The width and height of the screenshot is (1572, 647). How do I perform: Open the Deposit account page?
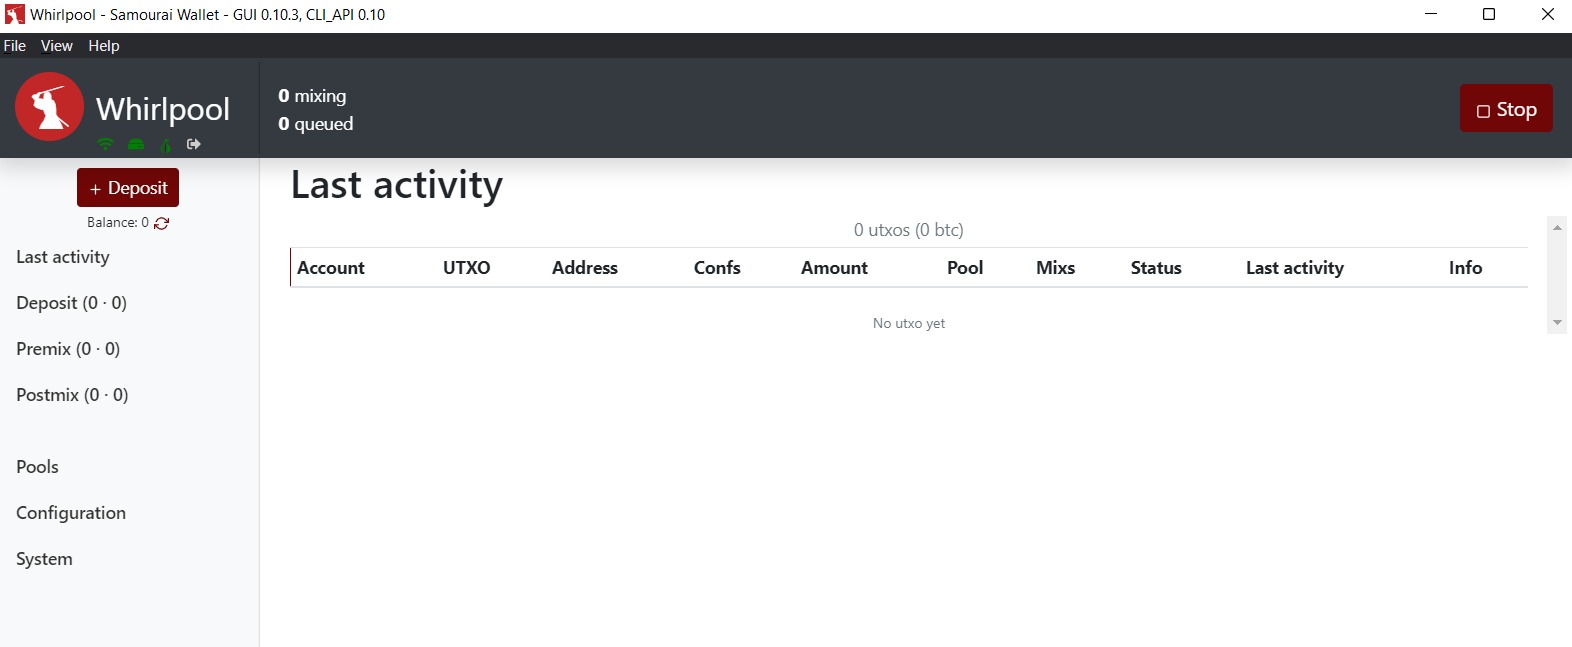tap(71, 303)
